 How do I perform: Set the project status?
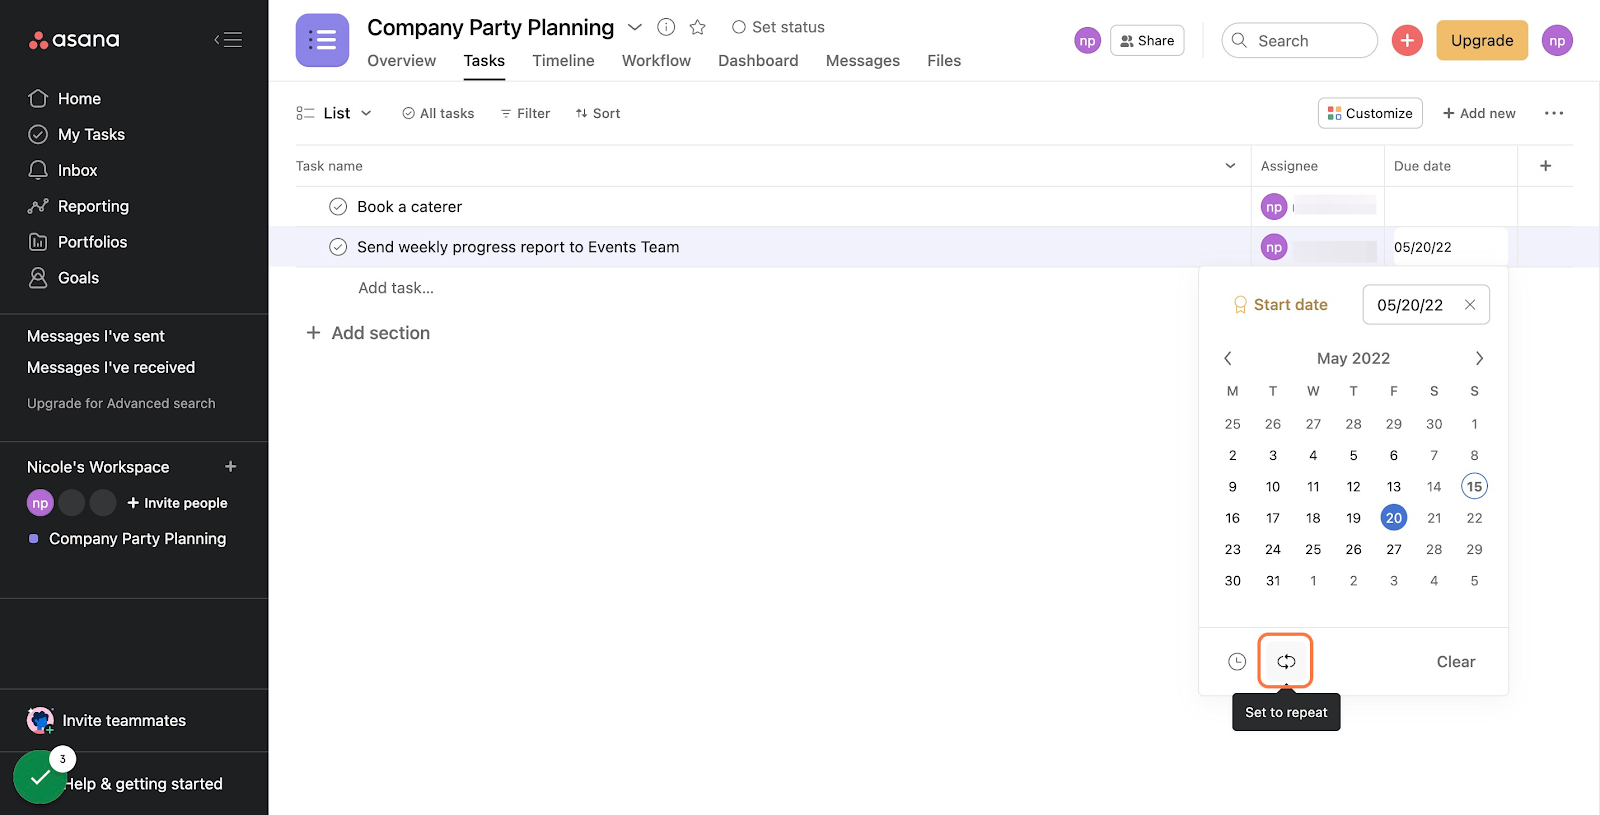(778, 27)
